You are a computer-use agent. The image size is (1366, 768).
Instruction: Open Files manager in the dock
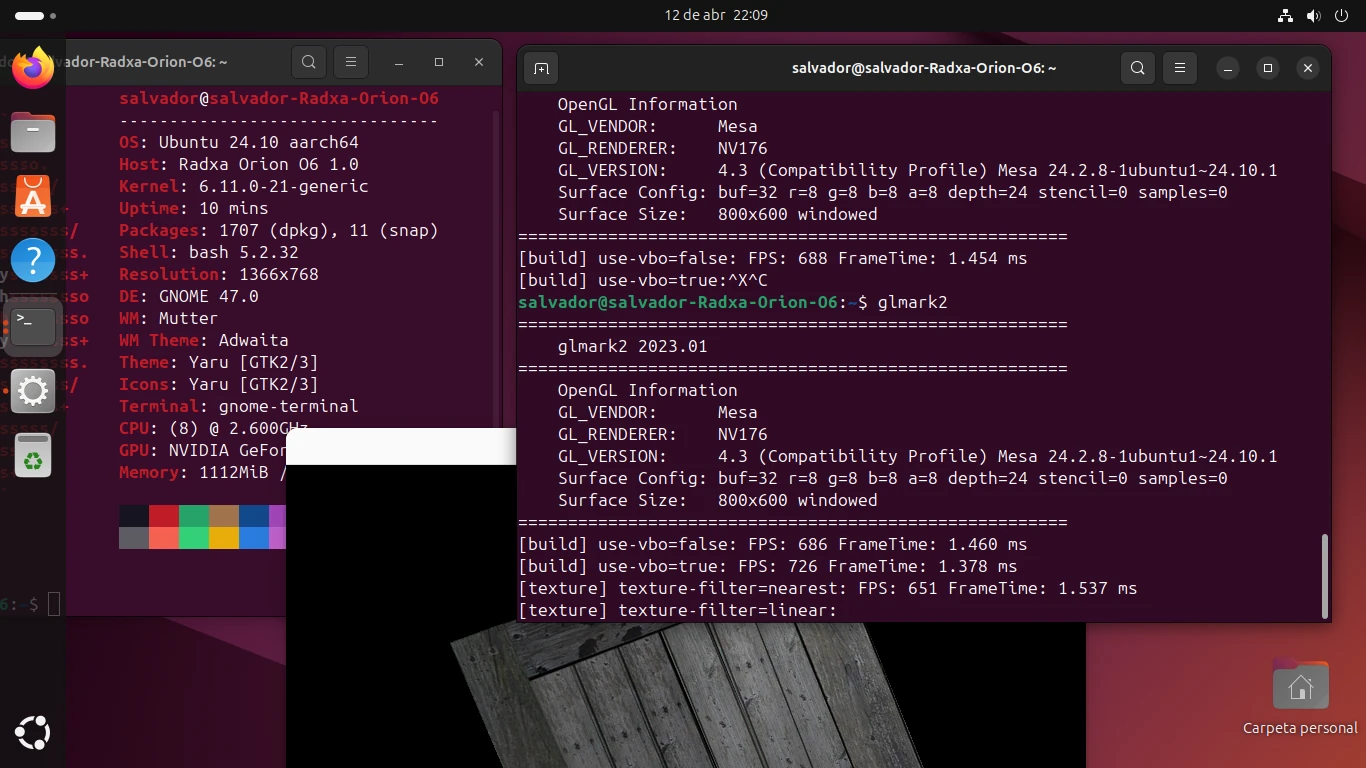click(x=33, y=131)
